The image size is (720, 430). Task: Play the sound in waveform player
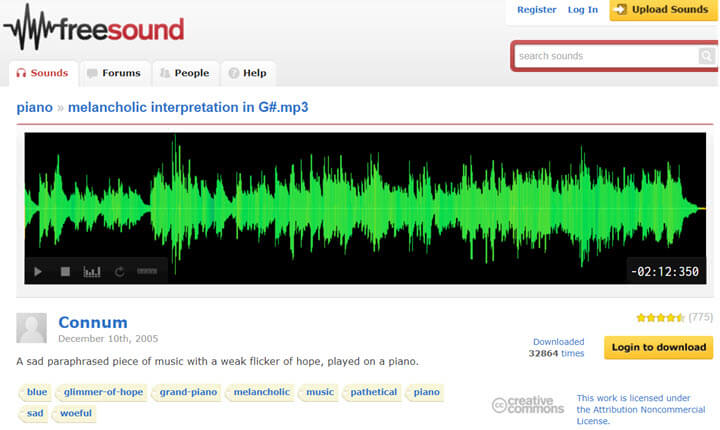38,272
